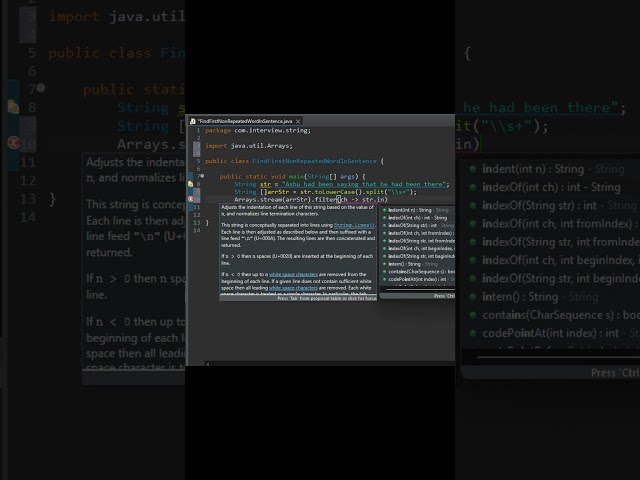The height and width of the screenshot is (480, 640).
Task: Click the Javadoc popup's 'click for focus' status bar
Action: pyautogui.click(x=326, y=298)
